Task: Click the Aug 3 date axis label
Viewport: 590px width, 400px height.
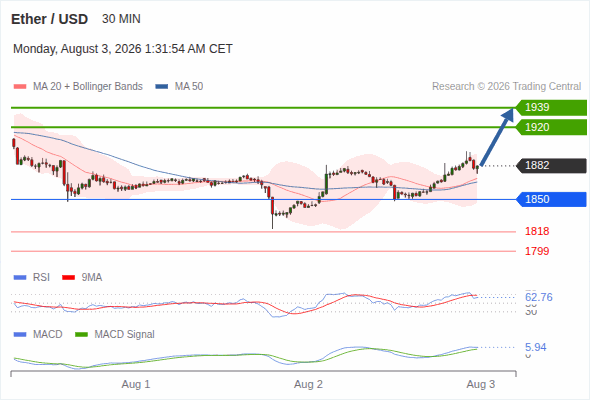Action: [481, 384]
